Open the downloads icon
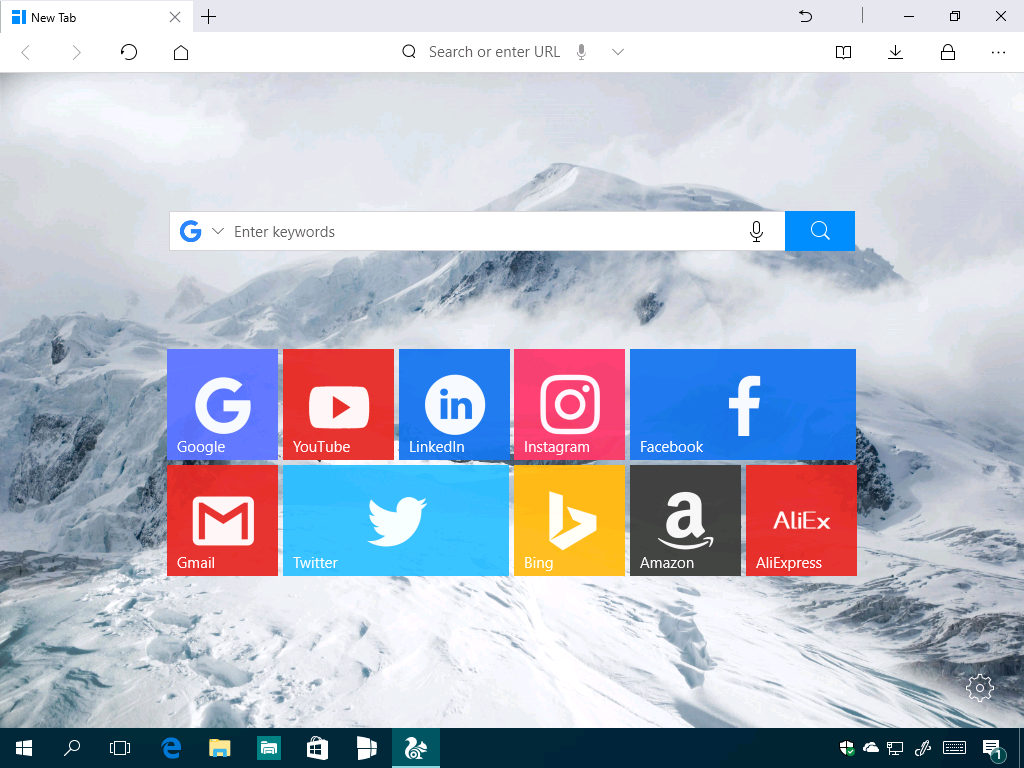The height and width of the screenshot is (768, 1024). click(x=895, y=52)
